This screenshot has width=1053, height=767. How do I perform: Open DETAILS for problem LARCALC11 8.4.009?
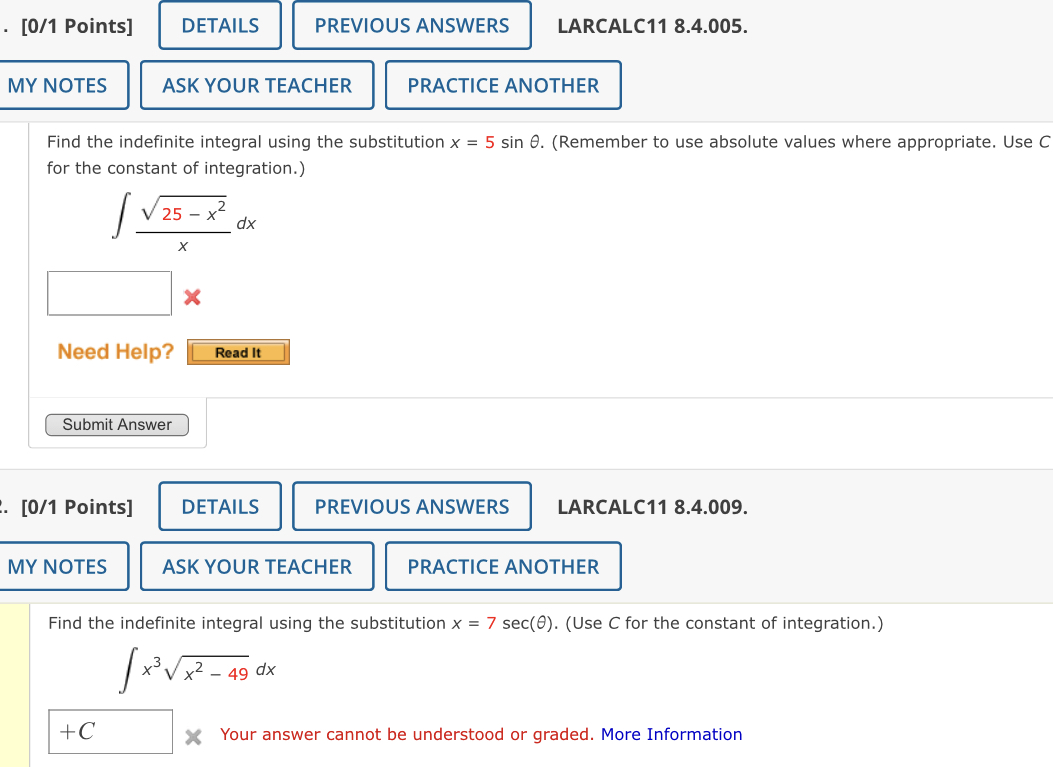219,506
